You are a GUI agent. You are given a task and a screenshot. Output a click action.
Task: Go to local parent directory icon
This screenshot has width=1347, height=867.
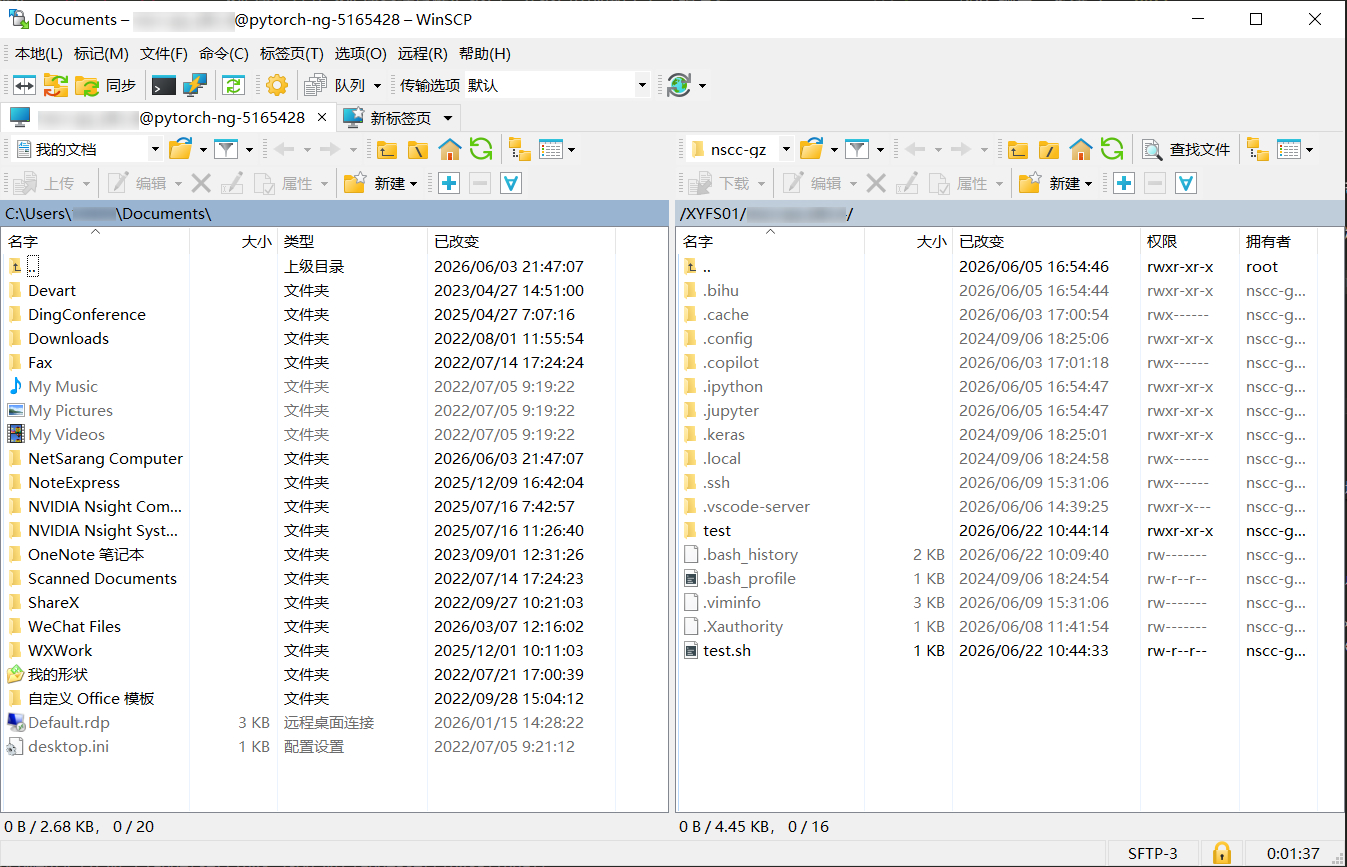tap(387, 150)
